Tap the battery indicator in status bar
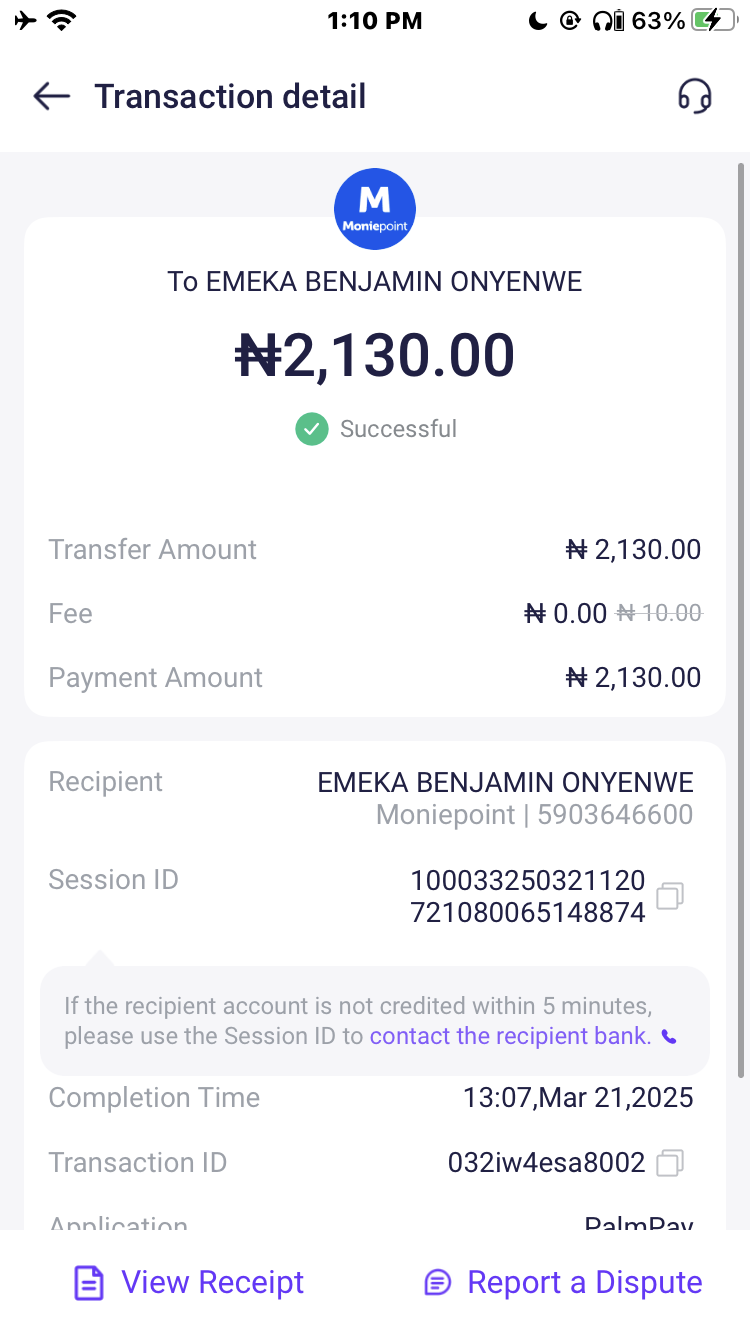The width and height of the screenshot is (750, 1334). coord(718,21)
